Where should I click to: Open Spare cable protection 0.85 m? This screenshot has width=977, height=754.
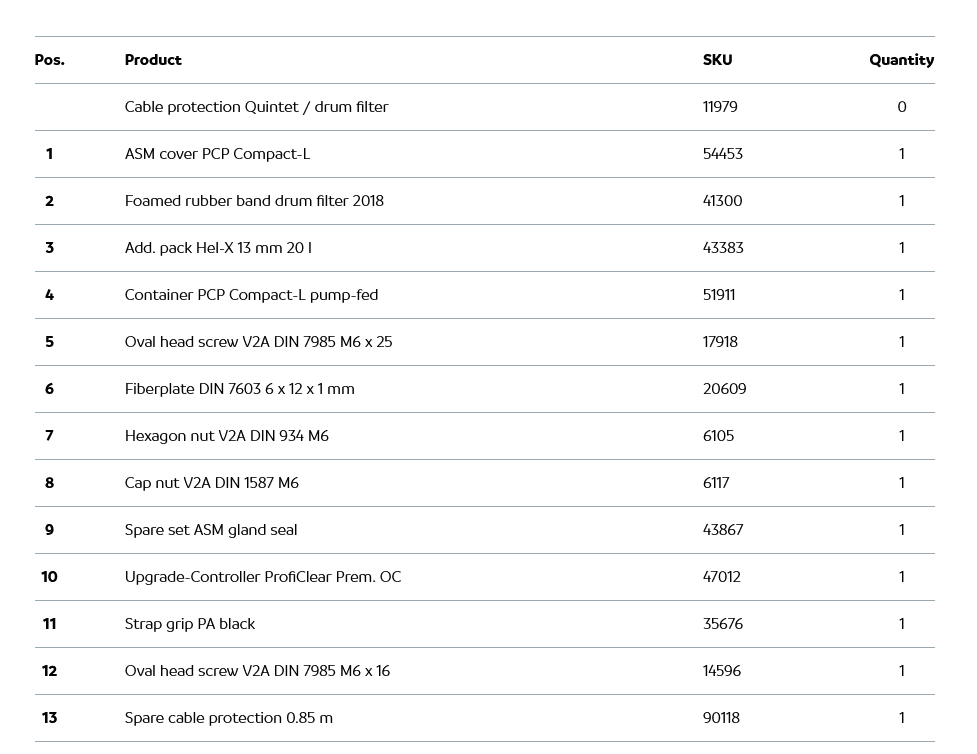228,718
